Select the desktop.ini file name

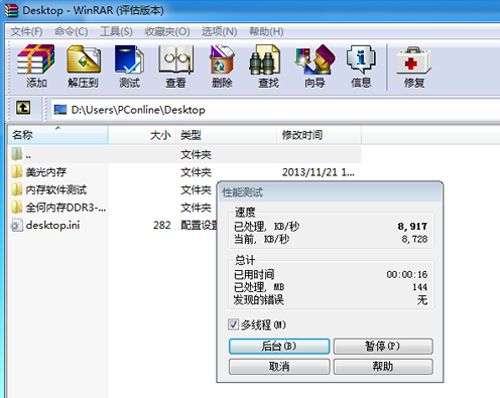pos(53,225)
